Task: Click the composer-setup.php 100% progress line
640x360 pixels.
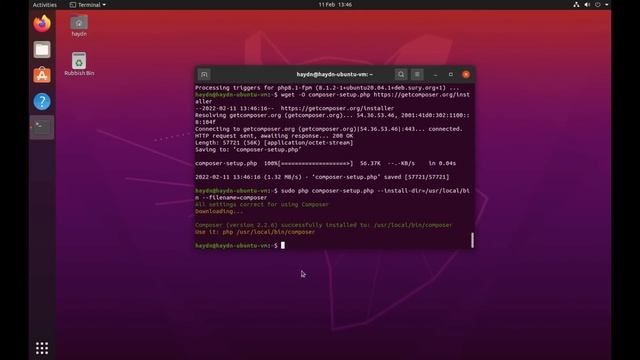Action: tap(325, 163)
